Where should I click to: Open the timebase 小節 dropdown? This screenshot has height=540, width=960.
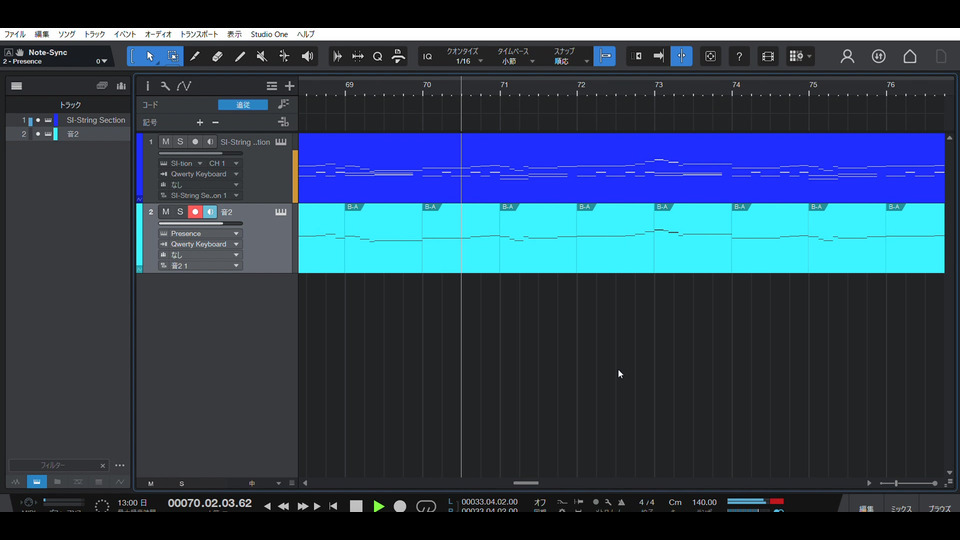514,62
